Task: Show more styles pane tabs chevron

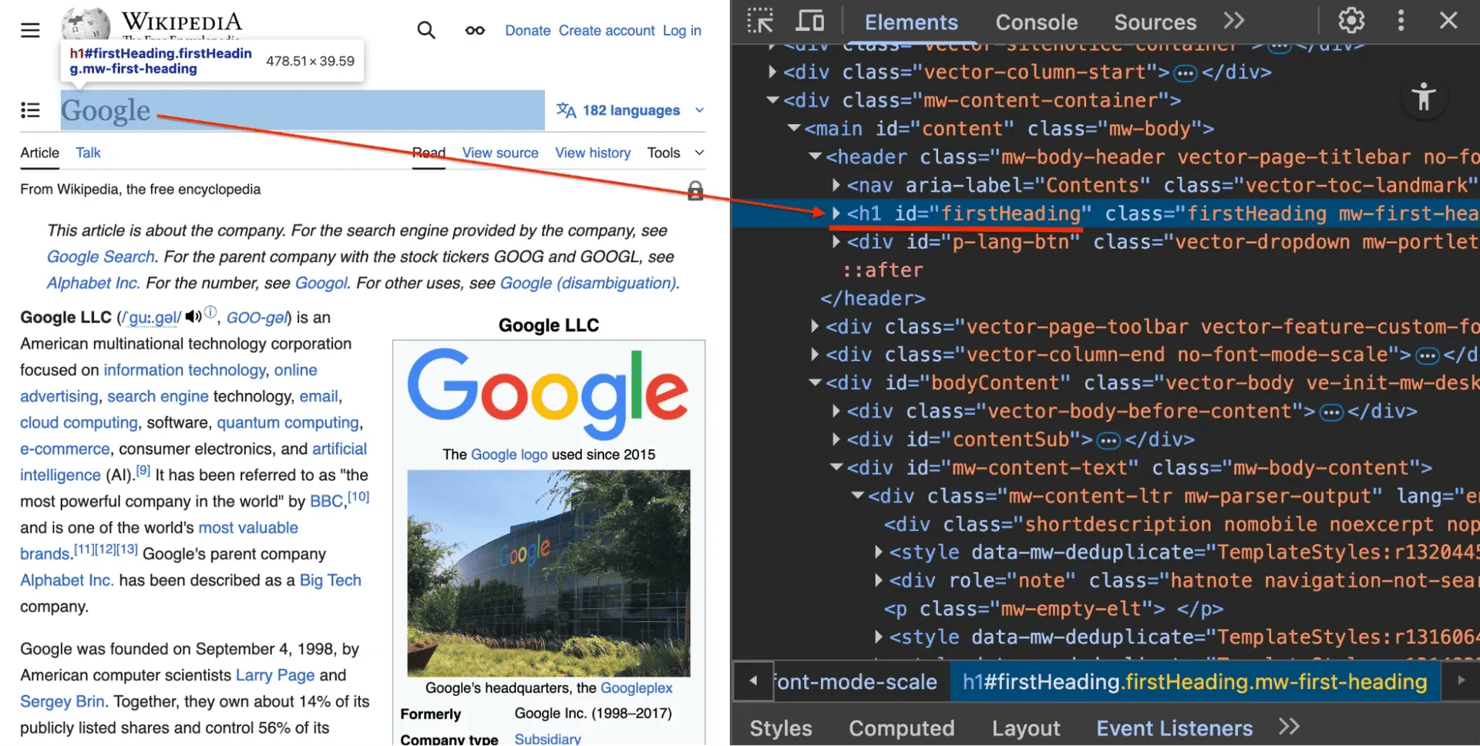Action: [1289, 727]
